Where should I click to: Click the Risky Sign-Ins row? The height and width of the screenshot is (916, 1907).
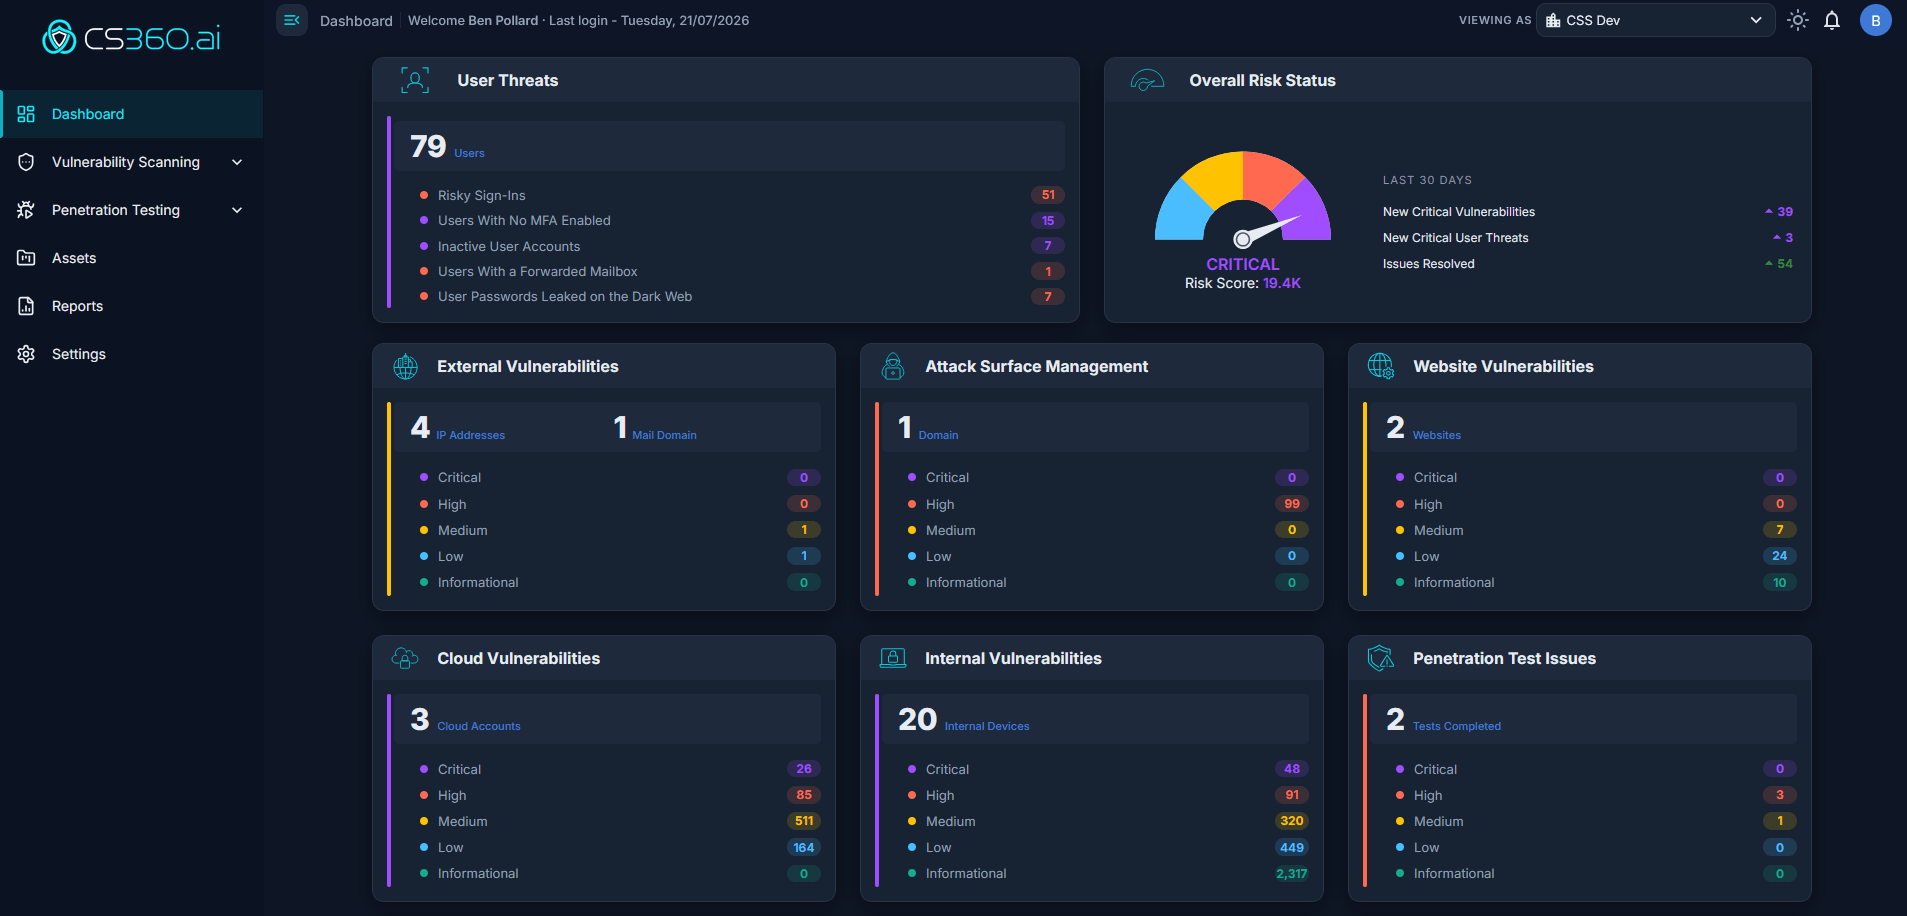coord(741,195)
